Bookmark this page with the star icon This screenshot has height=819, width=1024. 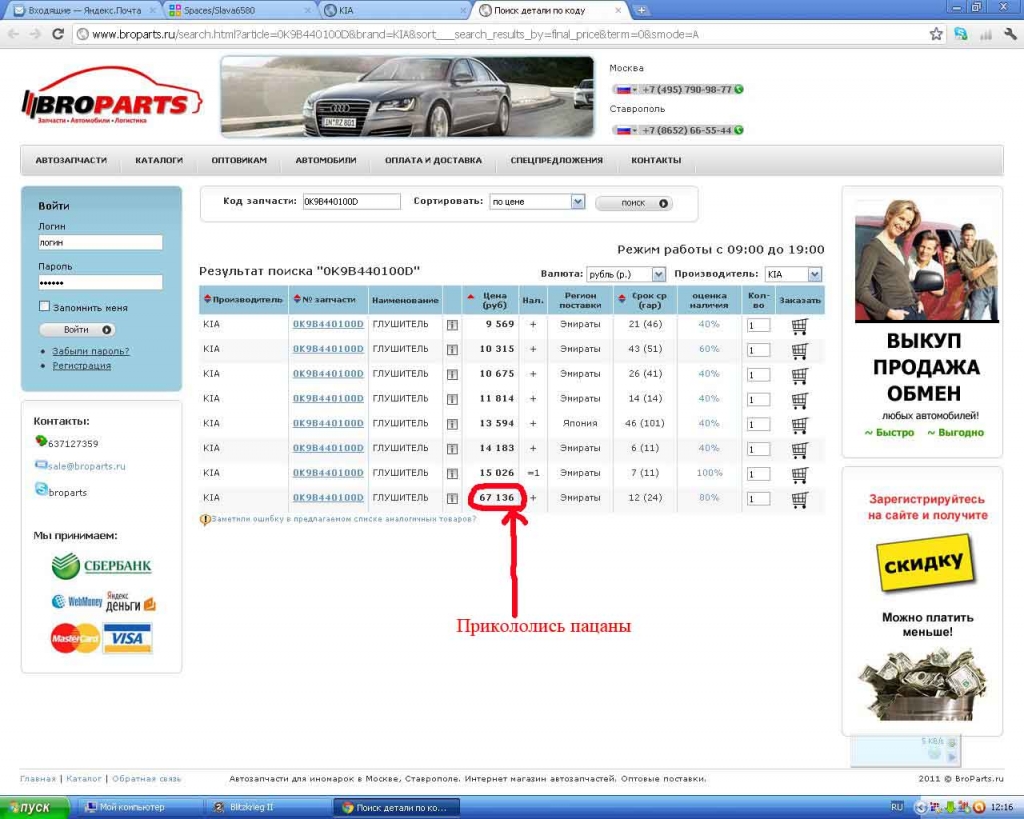[x=936, y=34]
